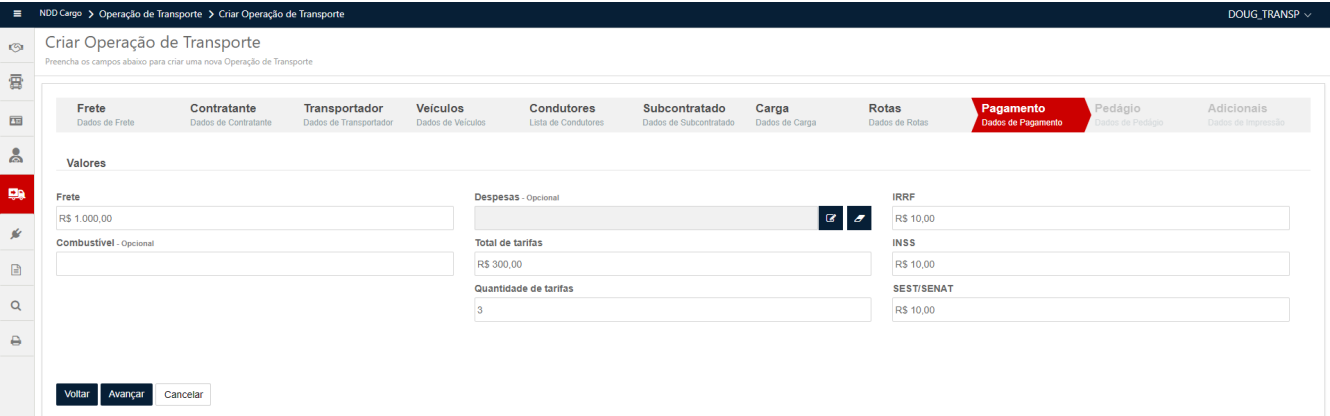Expand the DOUG_TRANSP user dropdown
Screen dimensions: 1330x416
pyautogui.click(x=1268, y=13)
